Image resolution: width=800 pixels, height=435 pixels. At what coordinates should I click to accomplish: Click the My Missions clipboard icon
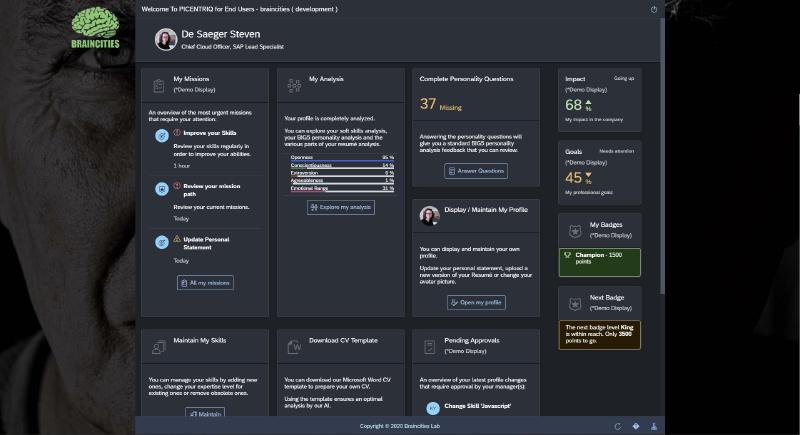click(x=158, y=85)
